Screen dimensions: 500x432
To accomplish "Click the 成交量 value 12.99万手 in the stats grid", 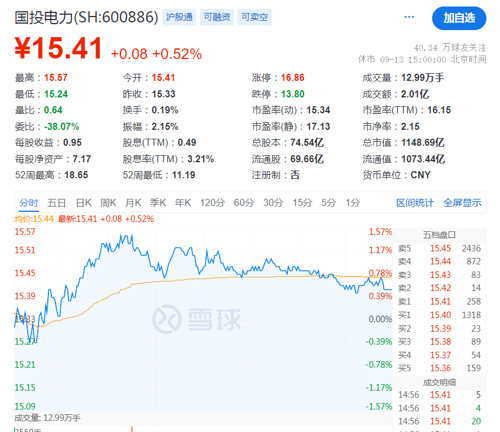I will coord(422,78).
